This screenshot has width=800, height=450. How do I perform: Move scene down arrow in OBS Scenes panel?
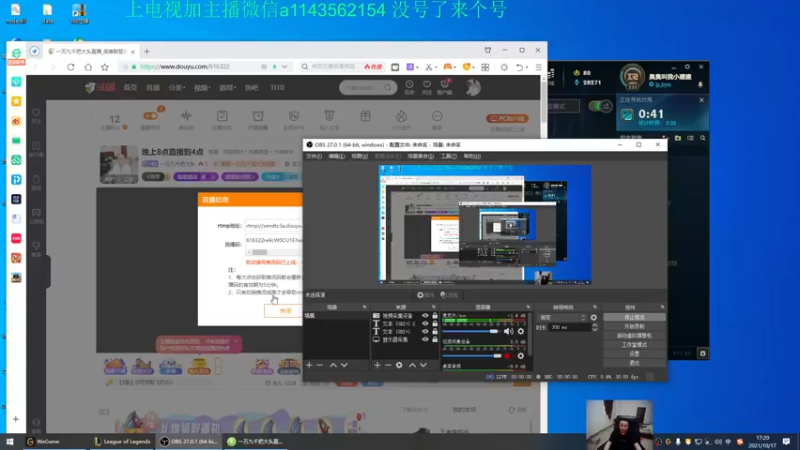344,365
